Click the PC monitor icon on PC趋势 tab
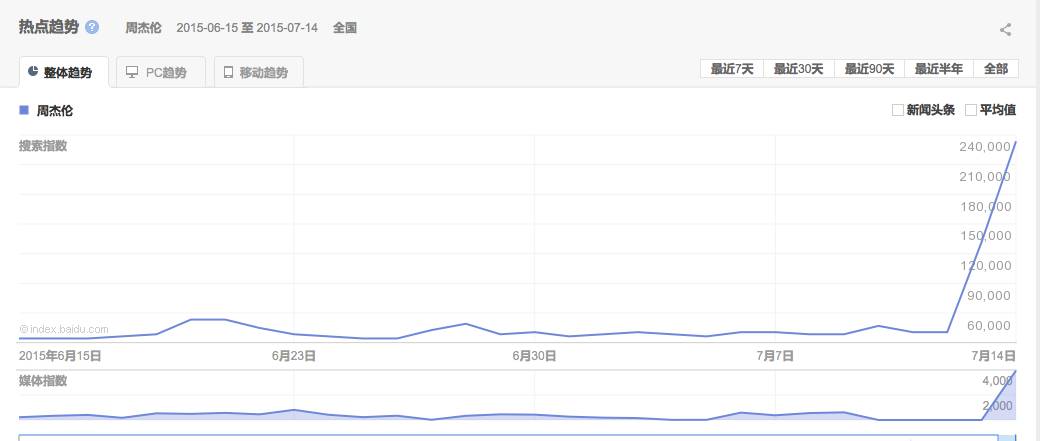The image size is (1040, 441). click(x=132, y=72)
